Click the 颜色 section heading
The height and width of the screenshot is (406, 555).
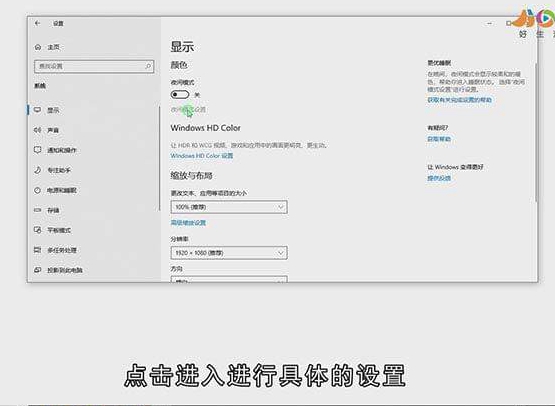pos(179,65)
